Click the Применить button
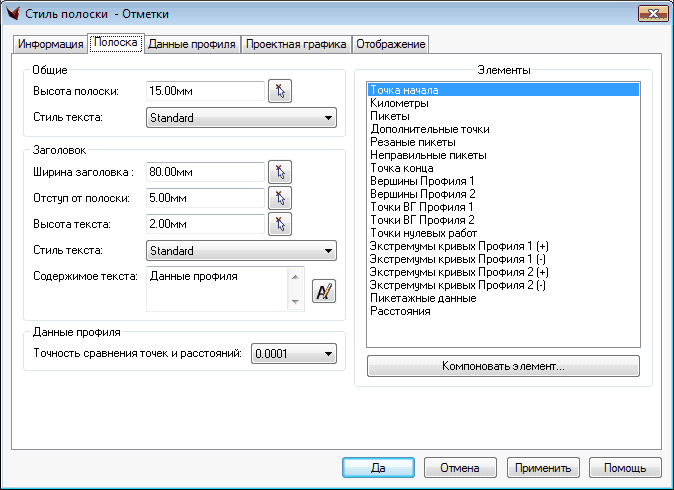 (543, 467)
